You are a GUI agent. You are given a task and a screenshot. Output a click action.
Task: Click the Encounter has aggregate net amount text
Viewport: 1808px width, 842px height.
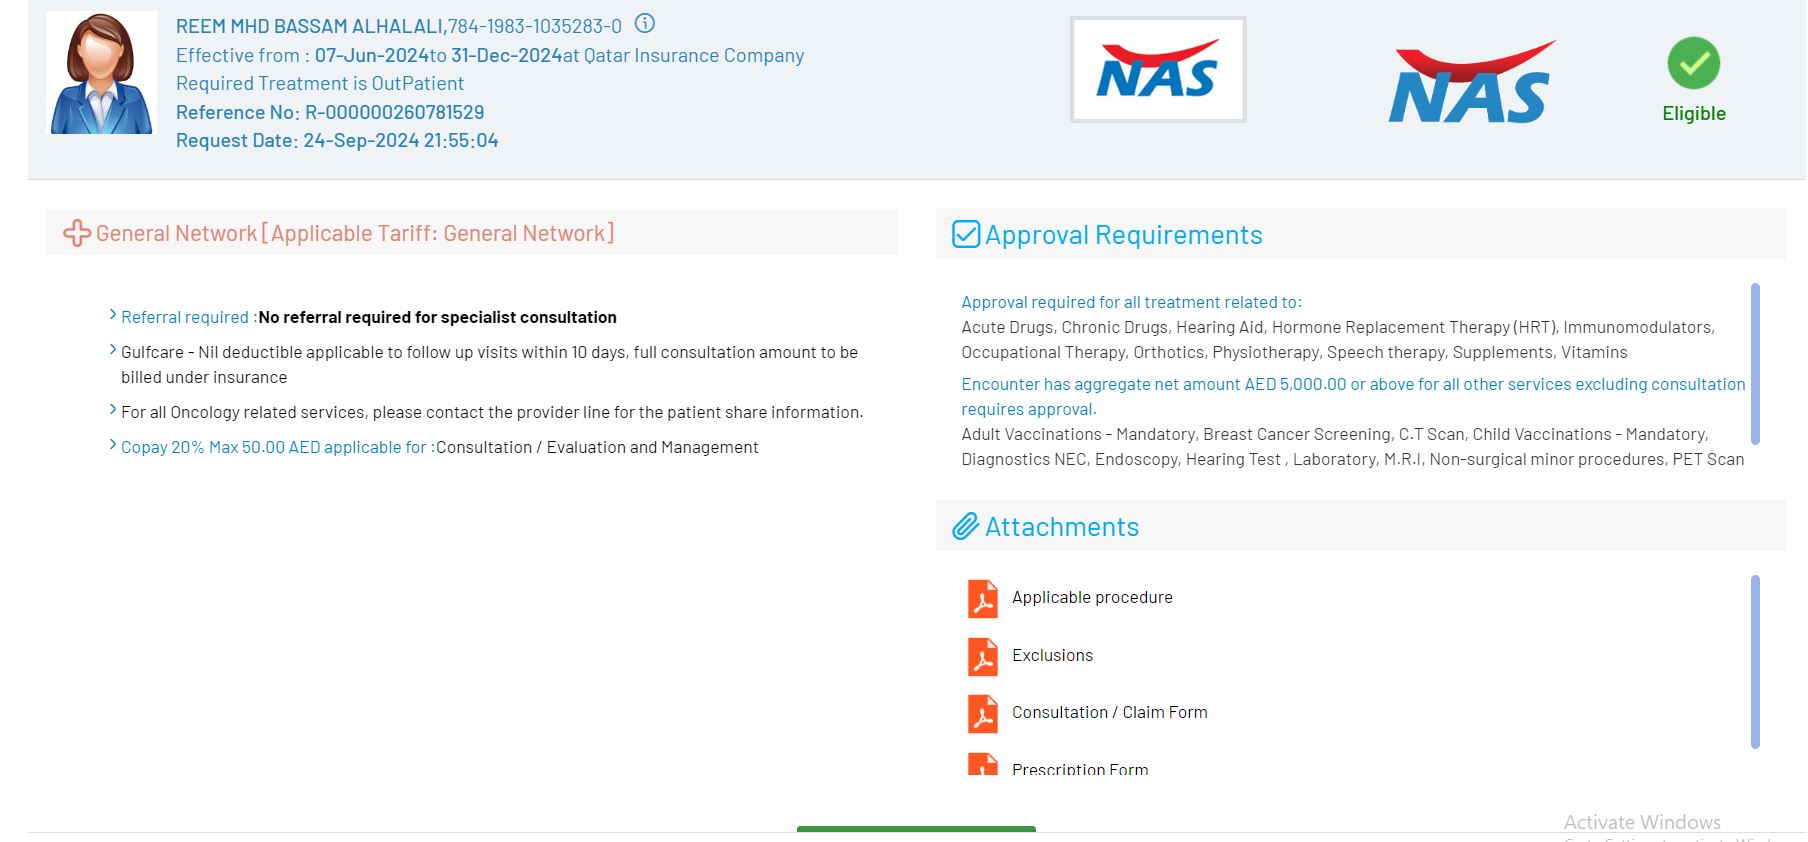click(x=1353, y=396)
